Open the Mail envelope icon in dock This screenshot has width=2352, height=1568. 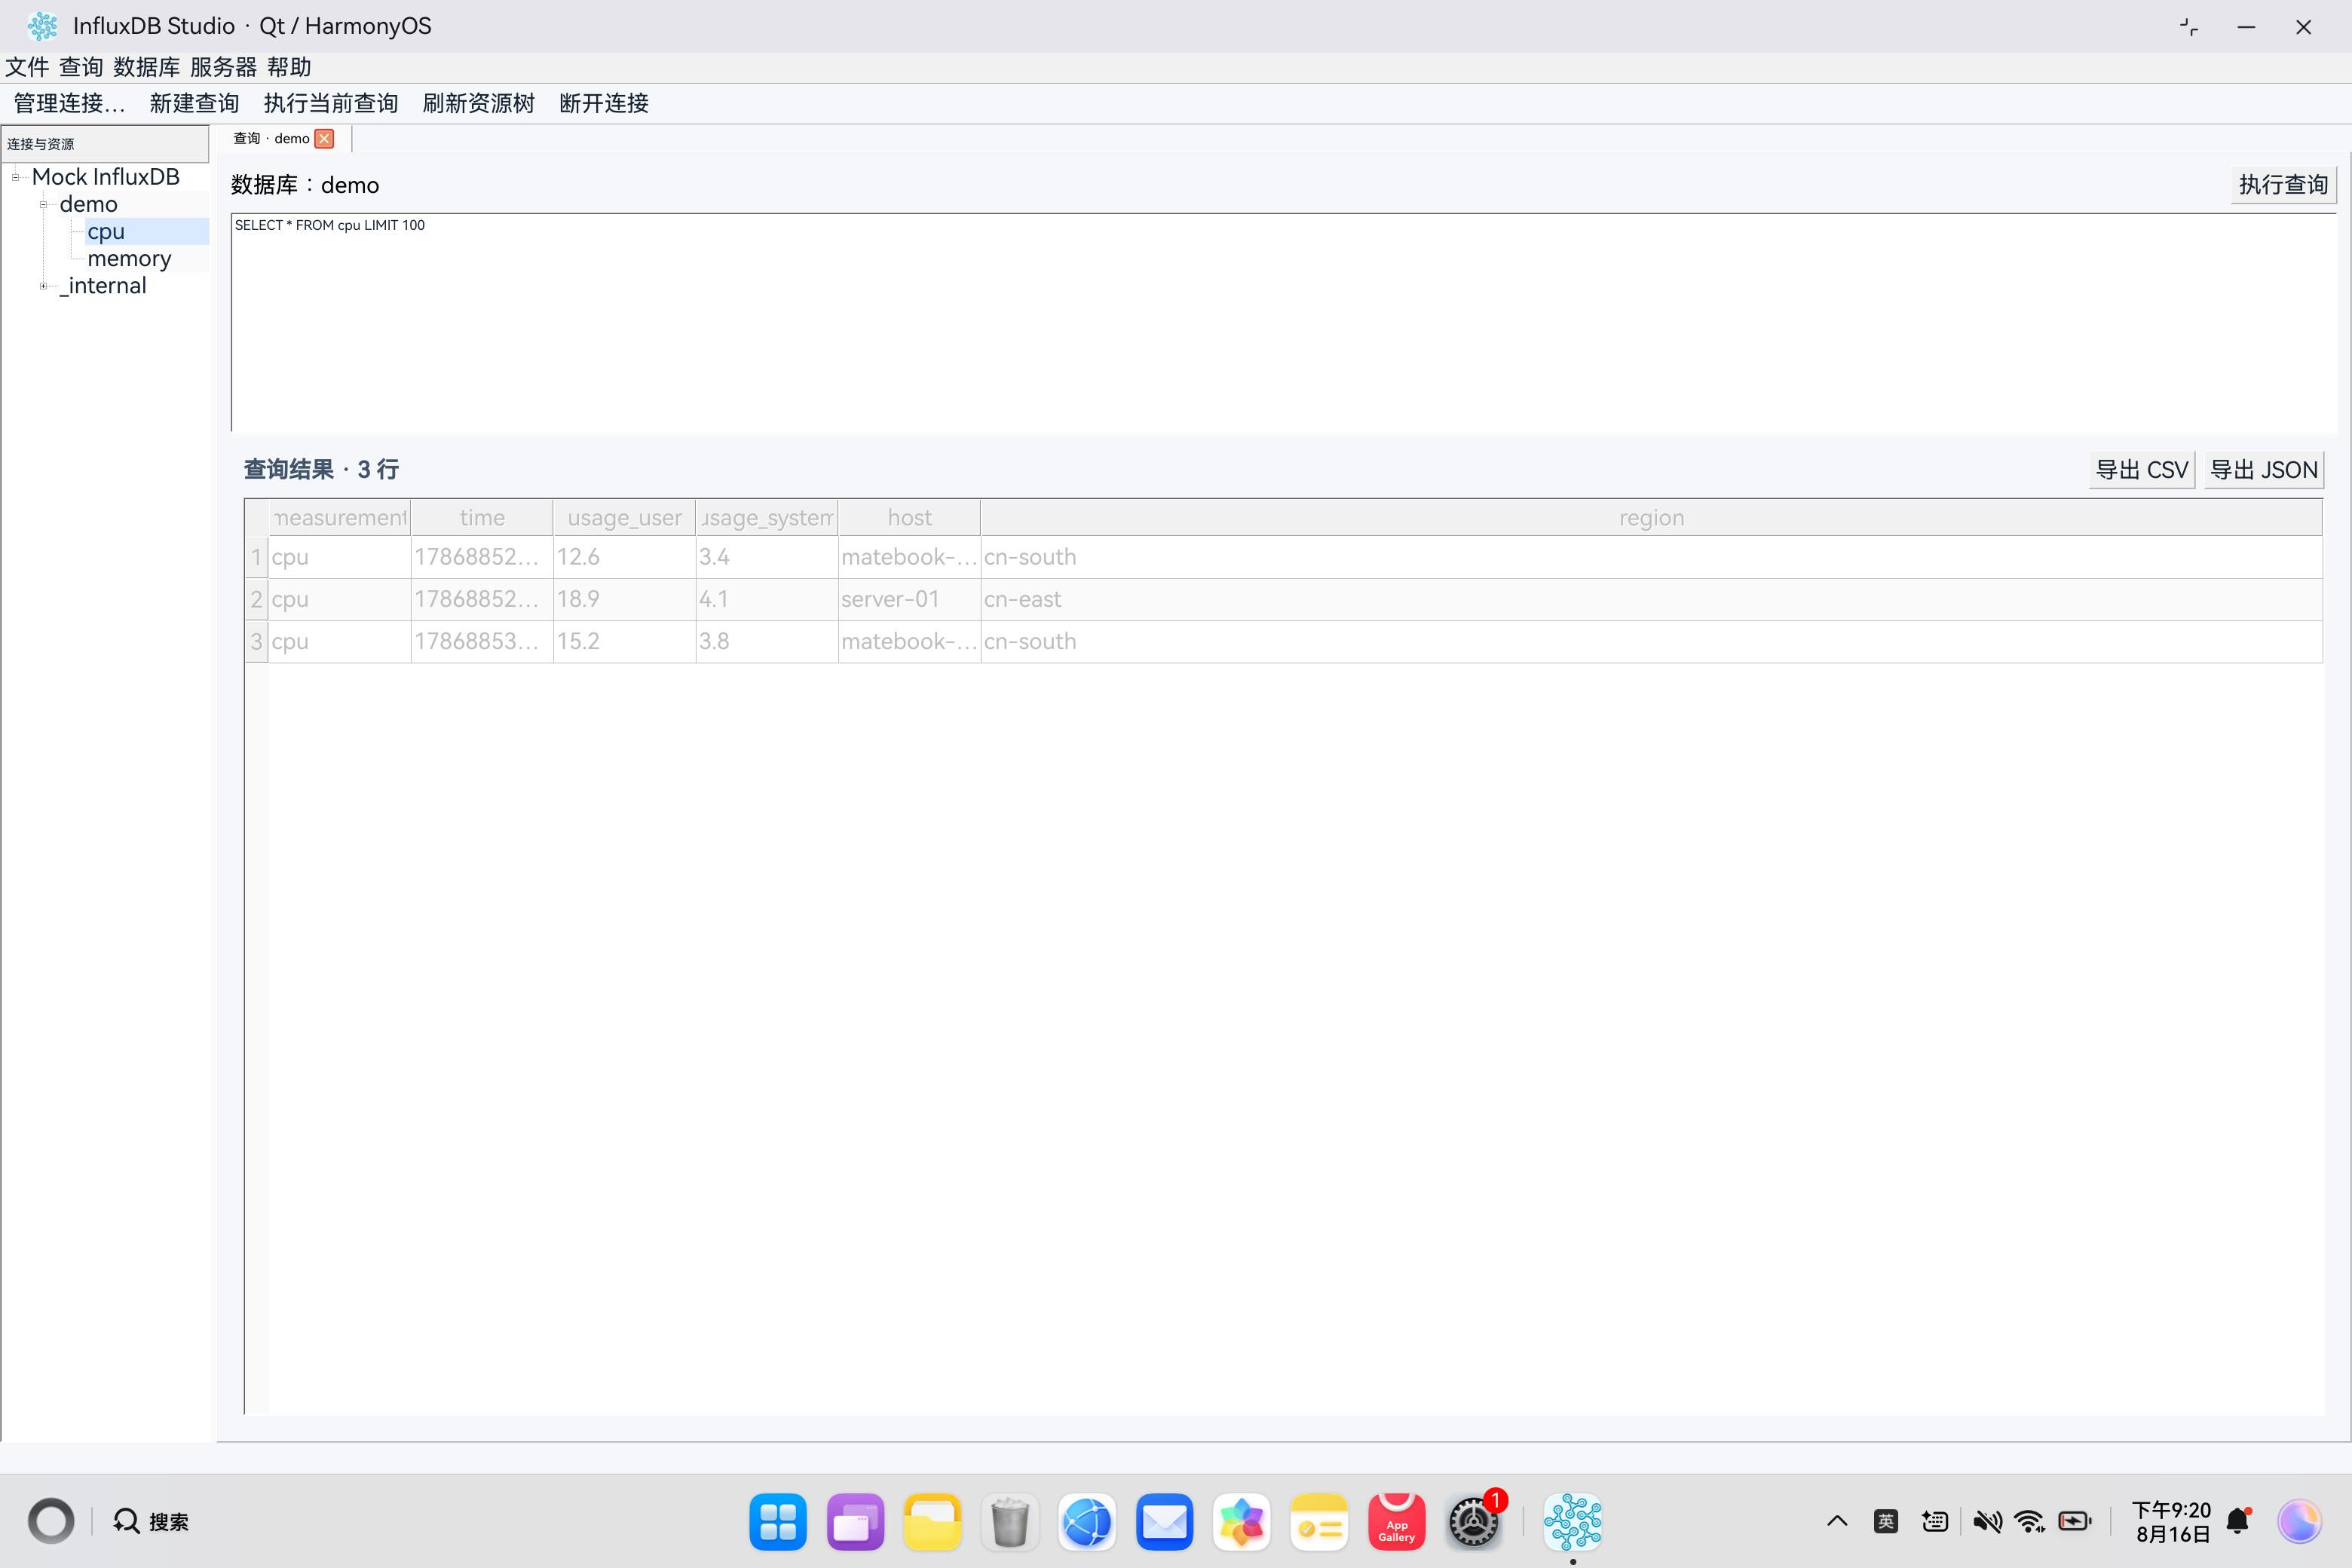click(1165, 1522)
